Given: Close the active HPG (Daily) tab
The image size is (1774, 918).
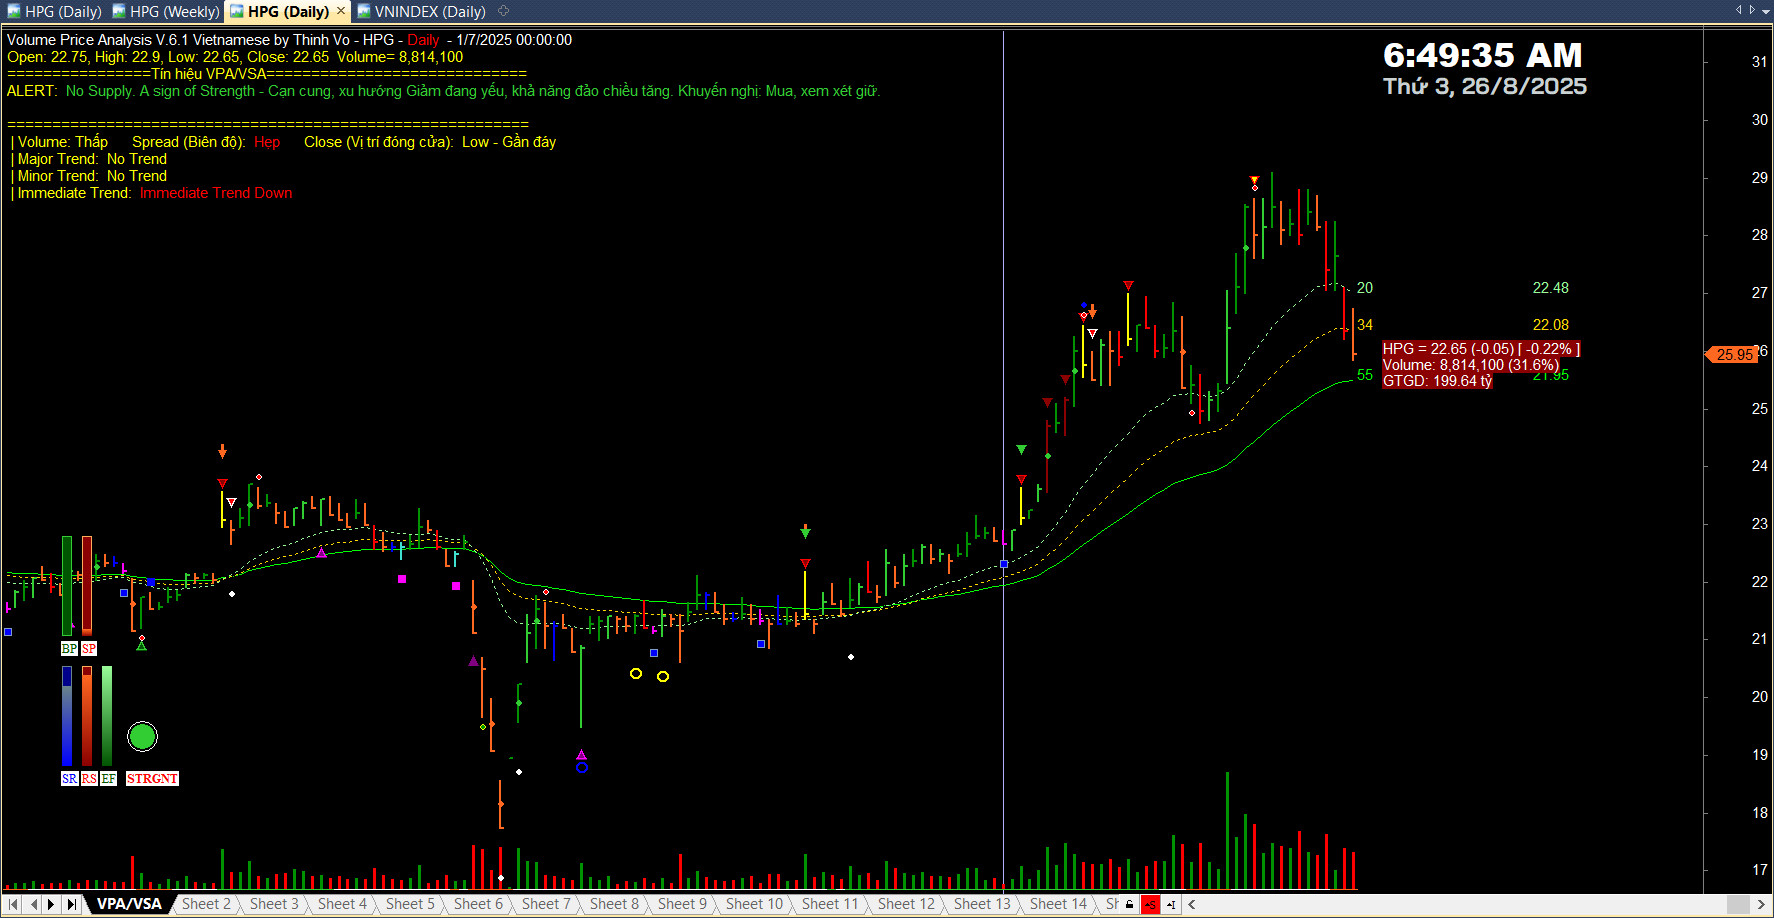Looking at the screenshot, I should tap(341, 11).
